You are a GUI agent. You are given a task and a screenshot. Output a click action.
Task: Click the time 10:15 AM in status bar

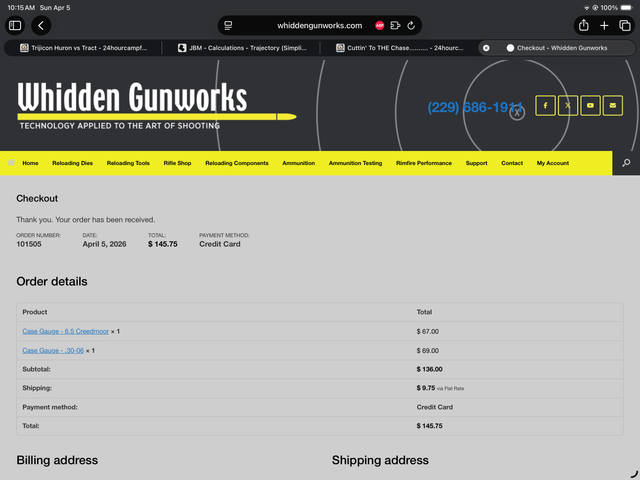[21, 8]
